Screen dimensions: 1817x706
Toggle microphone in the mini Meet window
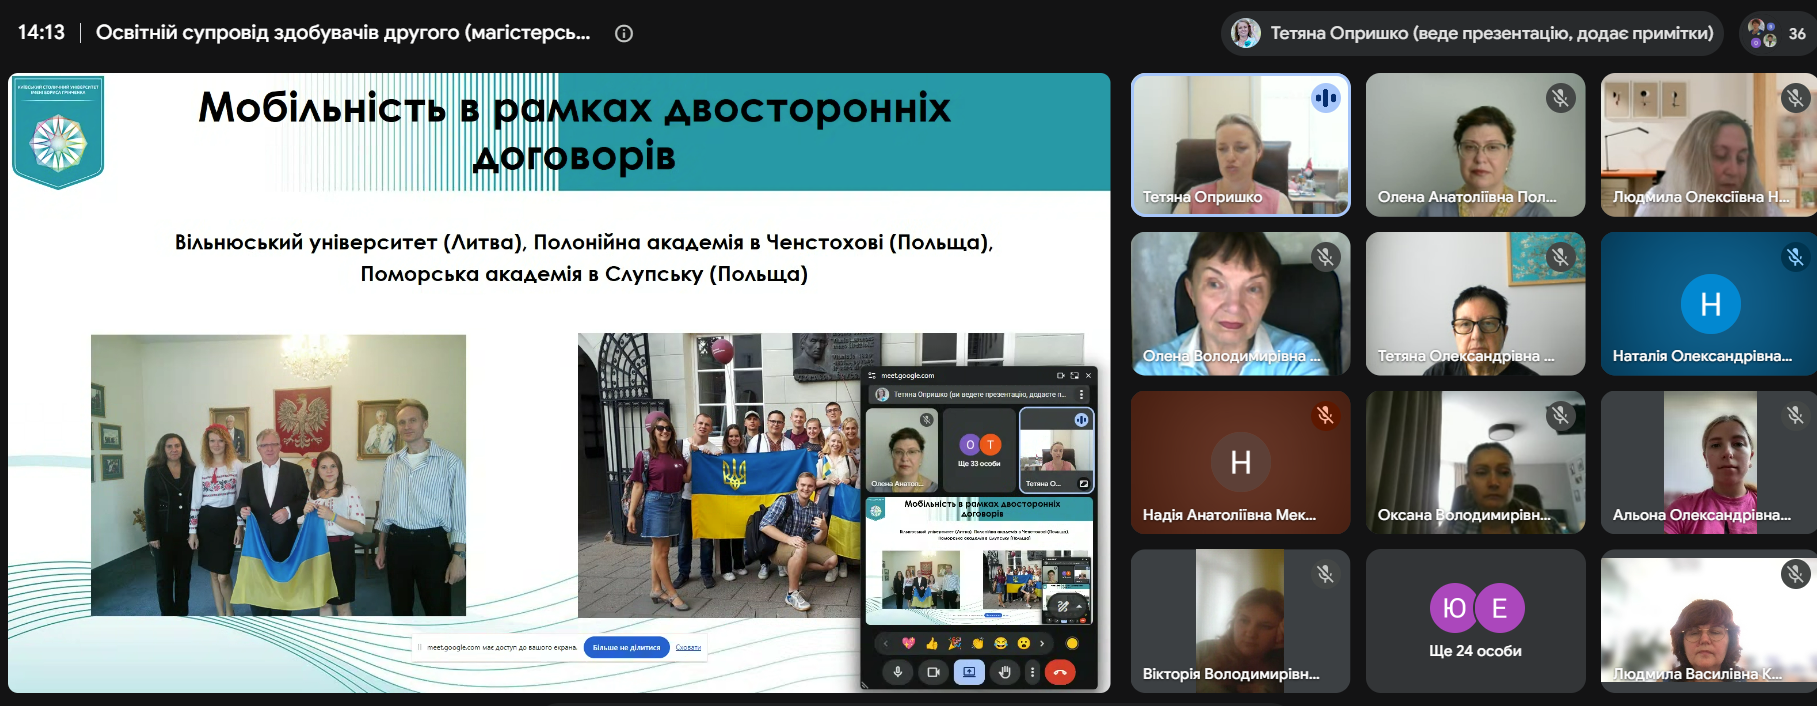(898, 672)
